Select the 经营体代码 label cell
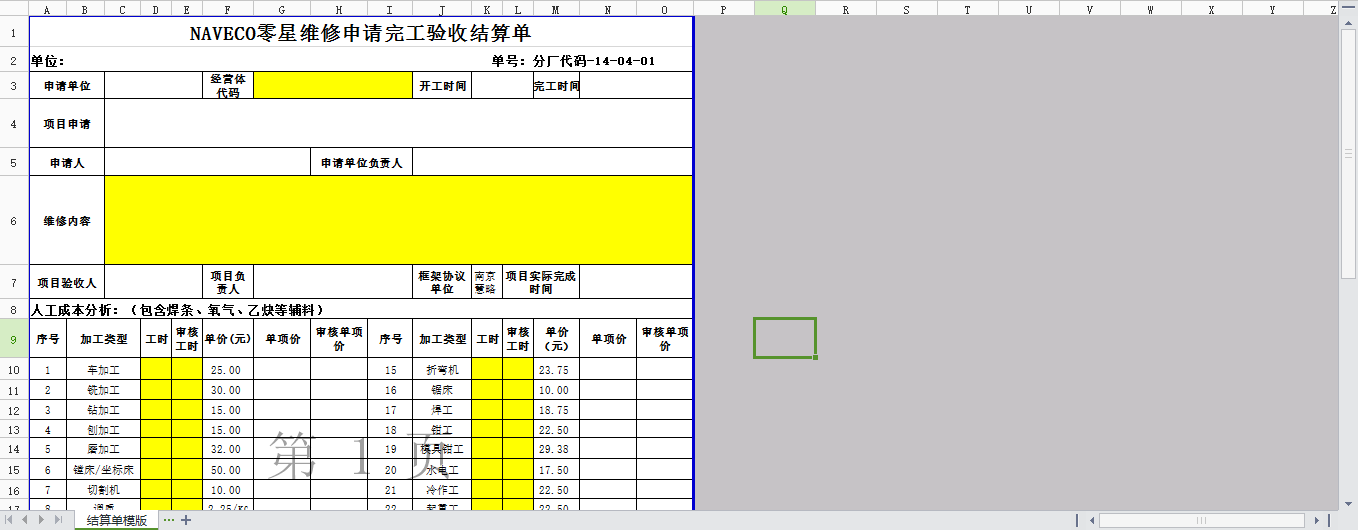 tap(228, 86)
